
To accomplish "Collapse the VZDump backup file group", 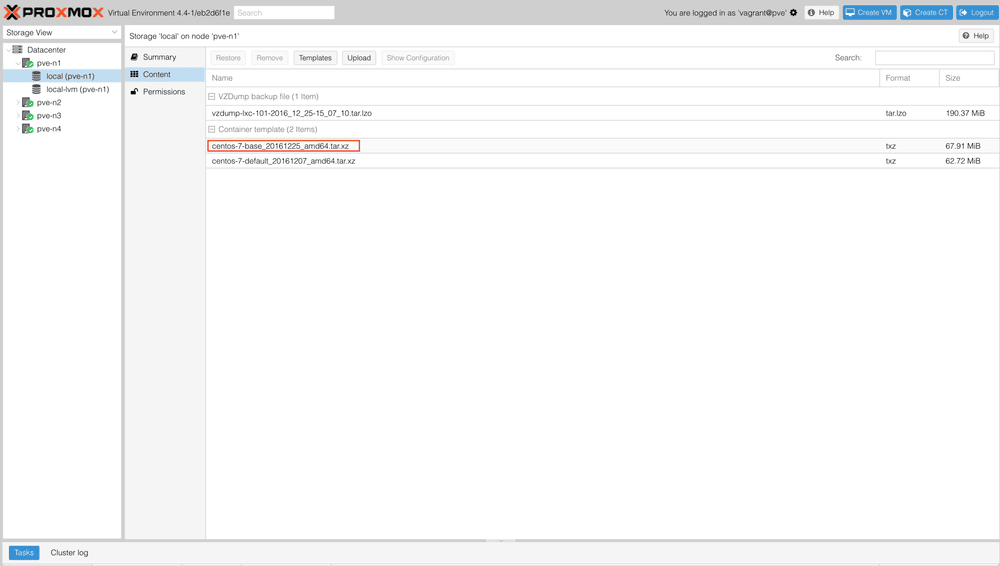I will (212, 96).
